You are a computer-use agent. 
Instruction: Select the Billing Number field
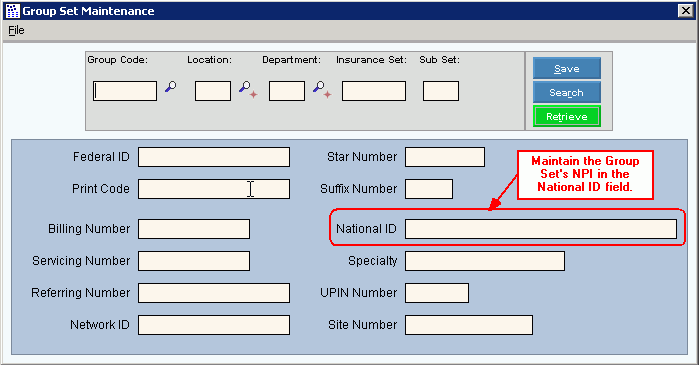tap(194, 229)
